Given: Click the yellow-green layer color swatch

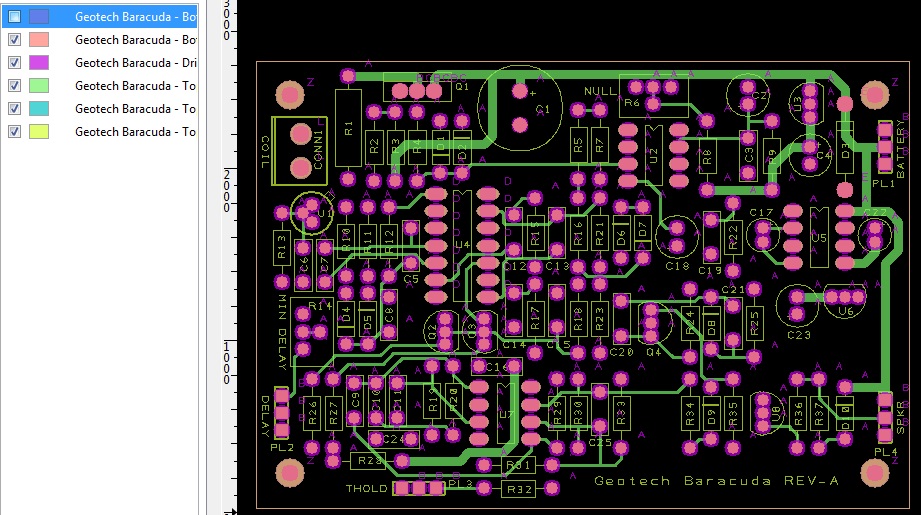Looking at the screenshot, I should pyautogui.click(x=39, y=132).
